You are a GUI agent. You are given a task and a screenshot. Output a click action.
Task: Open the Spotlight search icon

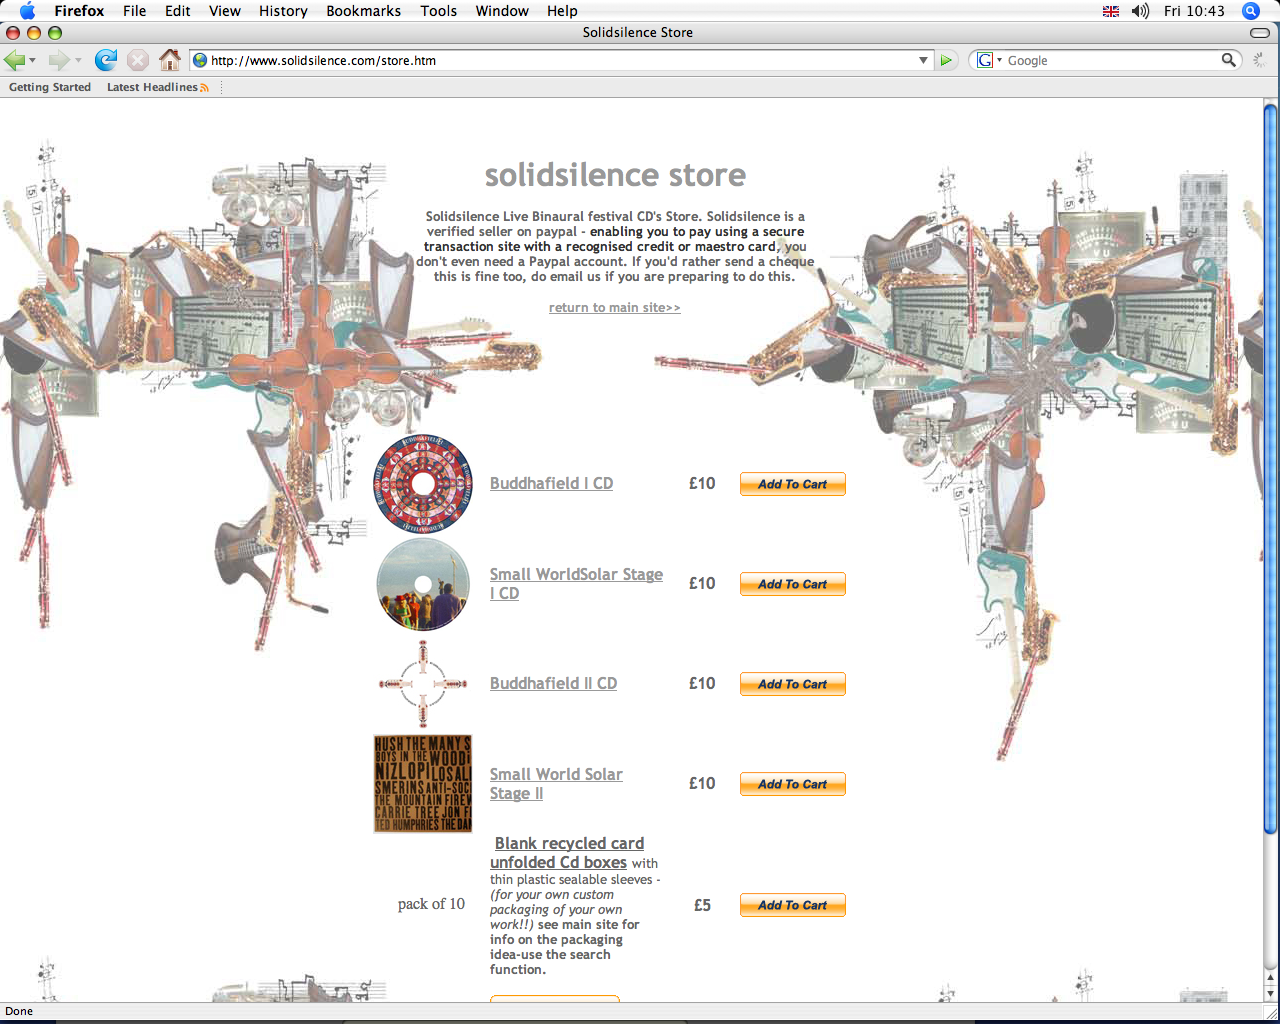1250,11
